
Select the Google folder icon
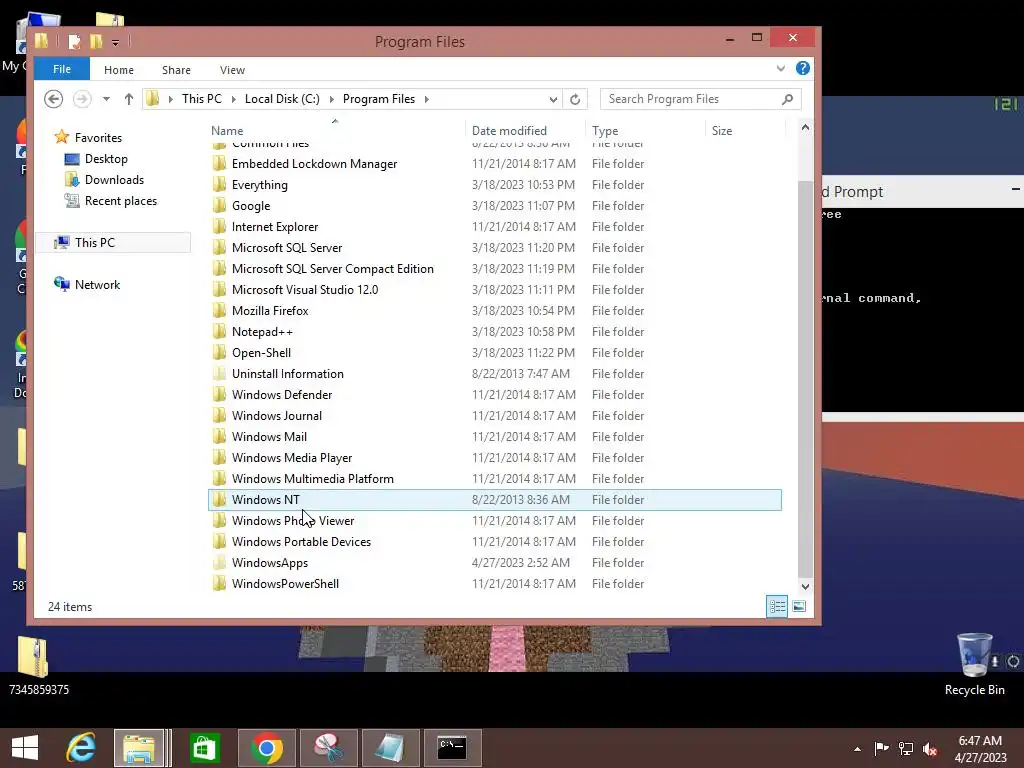tap(220, 206)
